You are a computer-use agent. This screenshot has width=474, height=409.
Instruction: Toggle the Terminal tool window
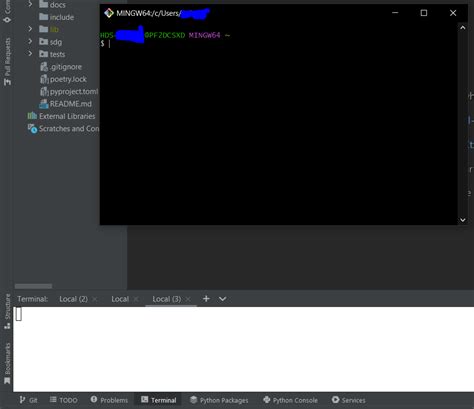[159, 400]
